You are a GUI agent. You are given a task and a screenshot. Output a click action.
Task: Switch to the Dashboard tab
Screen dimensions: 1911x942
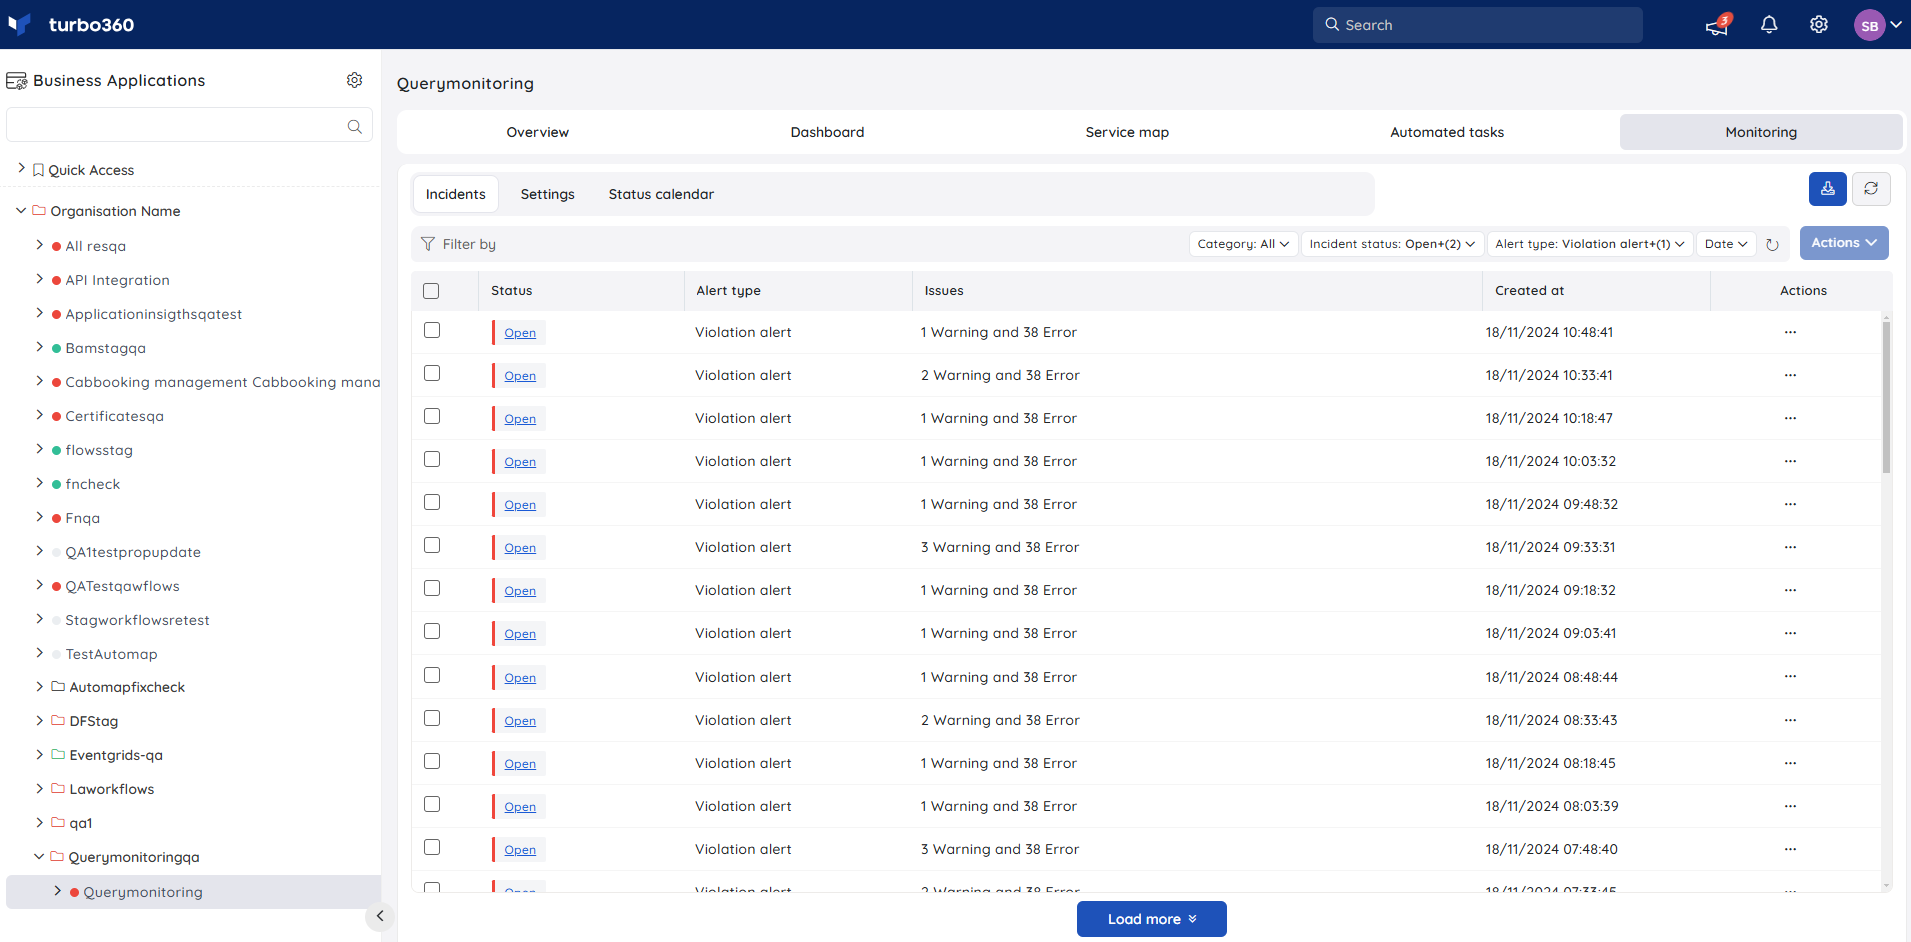(x=827, y=132)
